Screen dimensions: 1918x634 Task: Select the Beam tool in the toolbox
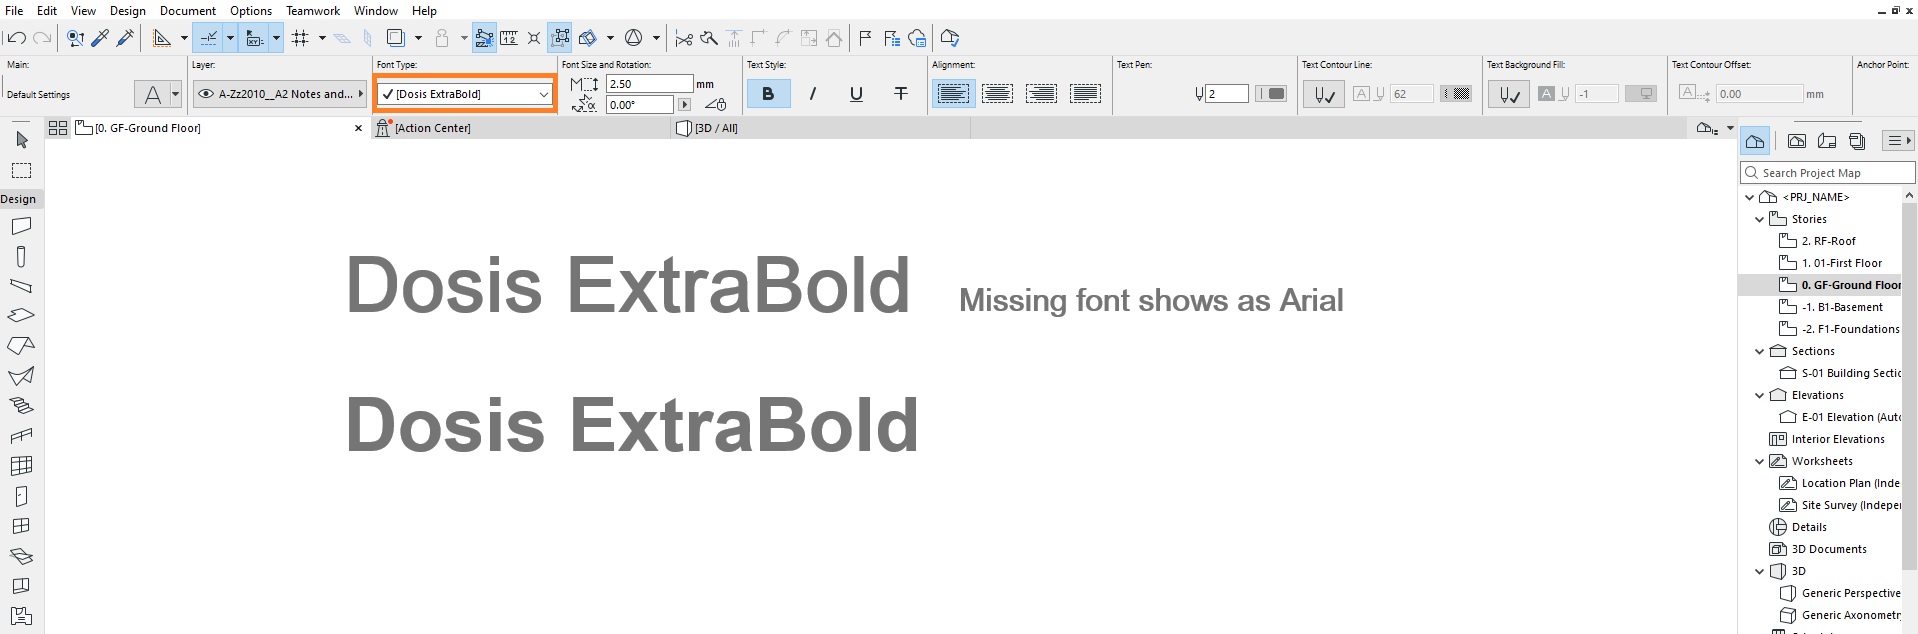(21, 286)
